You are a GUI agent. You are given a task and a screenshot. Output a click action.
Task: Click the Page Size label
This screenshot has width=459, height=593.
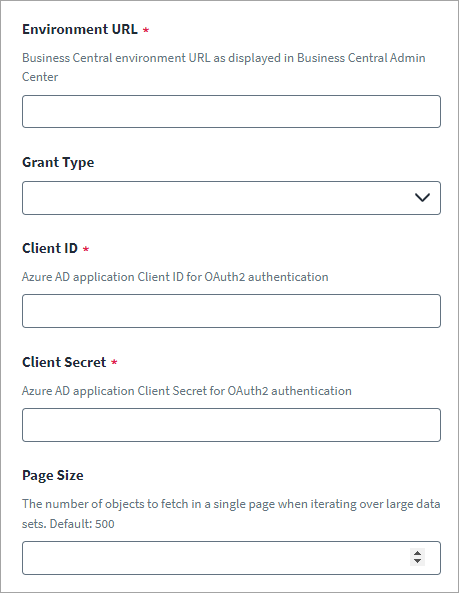click(x=53, y=475)
